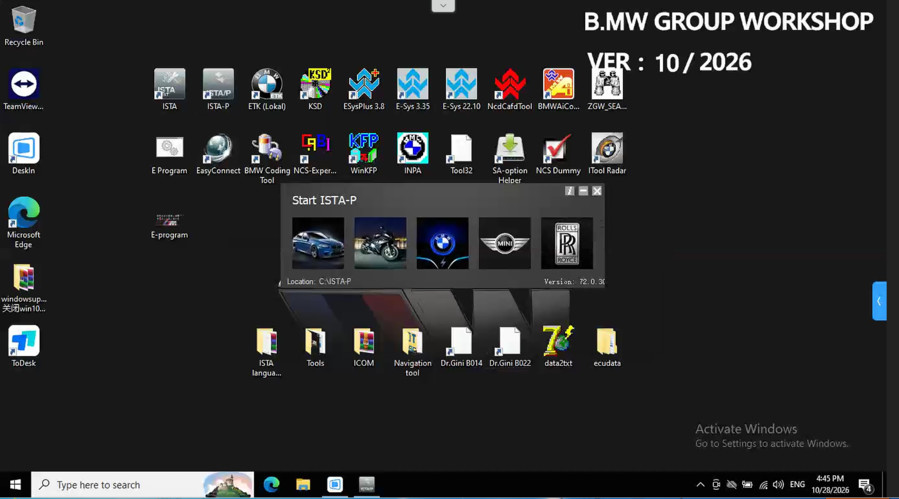This screenshot has width=899, height=499.
Task: Choose the Rolls-Royce brand thumbnail
Action: [567, 243]
